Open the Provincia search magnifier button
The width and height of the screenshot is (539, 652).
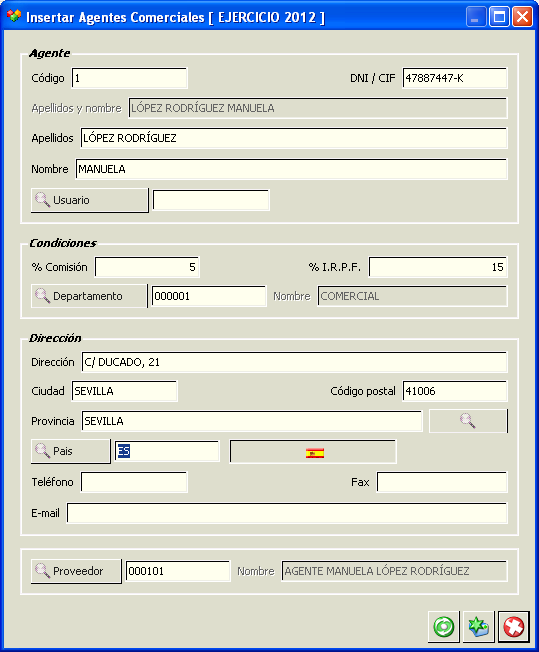468,421
